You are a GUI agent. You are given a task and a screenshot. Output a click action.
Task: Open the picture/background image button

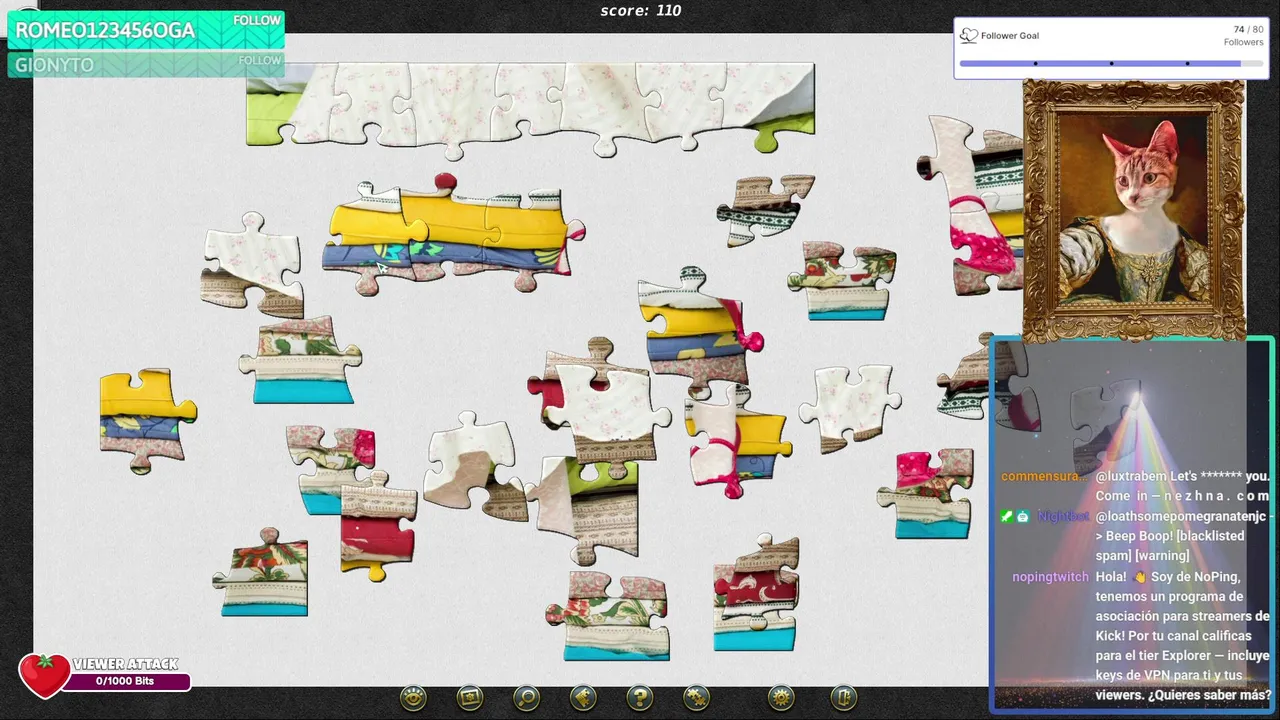pos(470,698)
